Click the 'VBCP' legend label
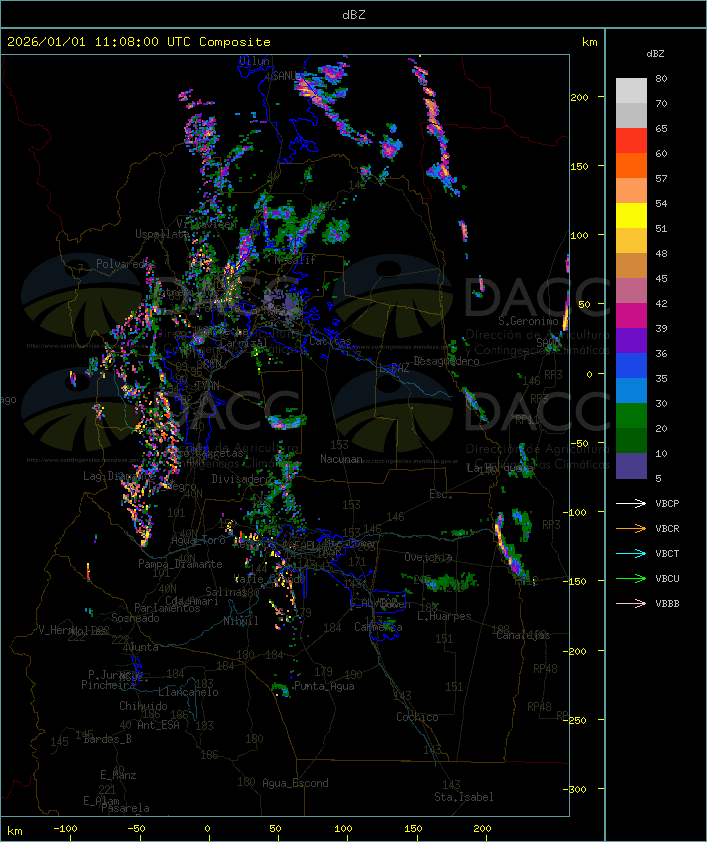707x842 pixels. point(667,504)
